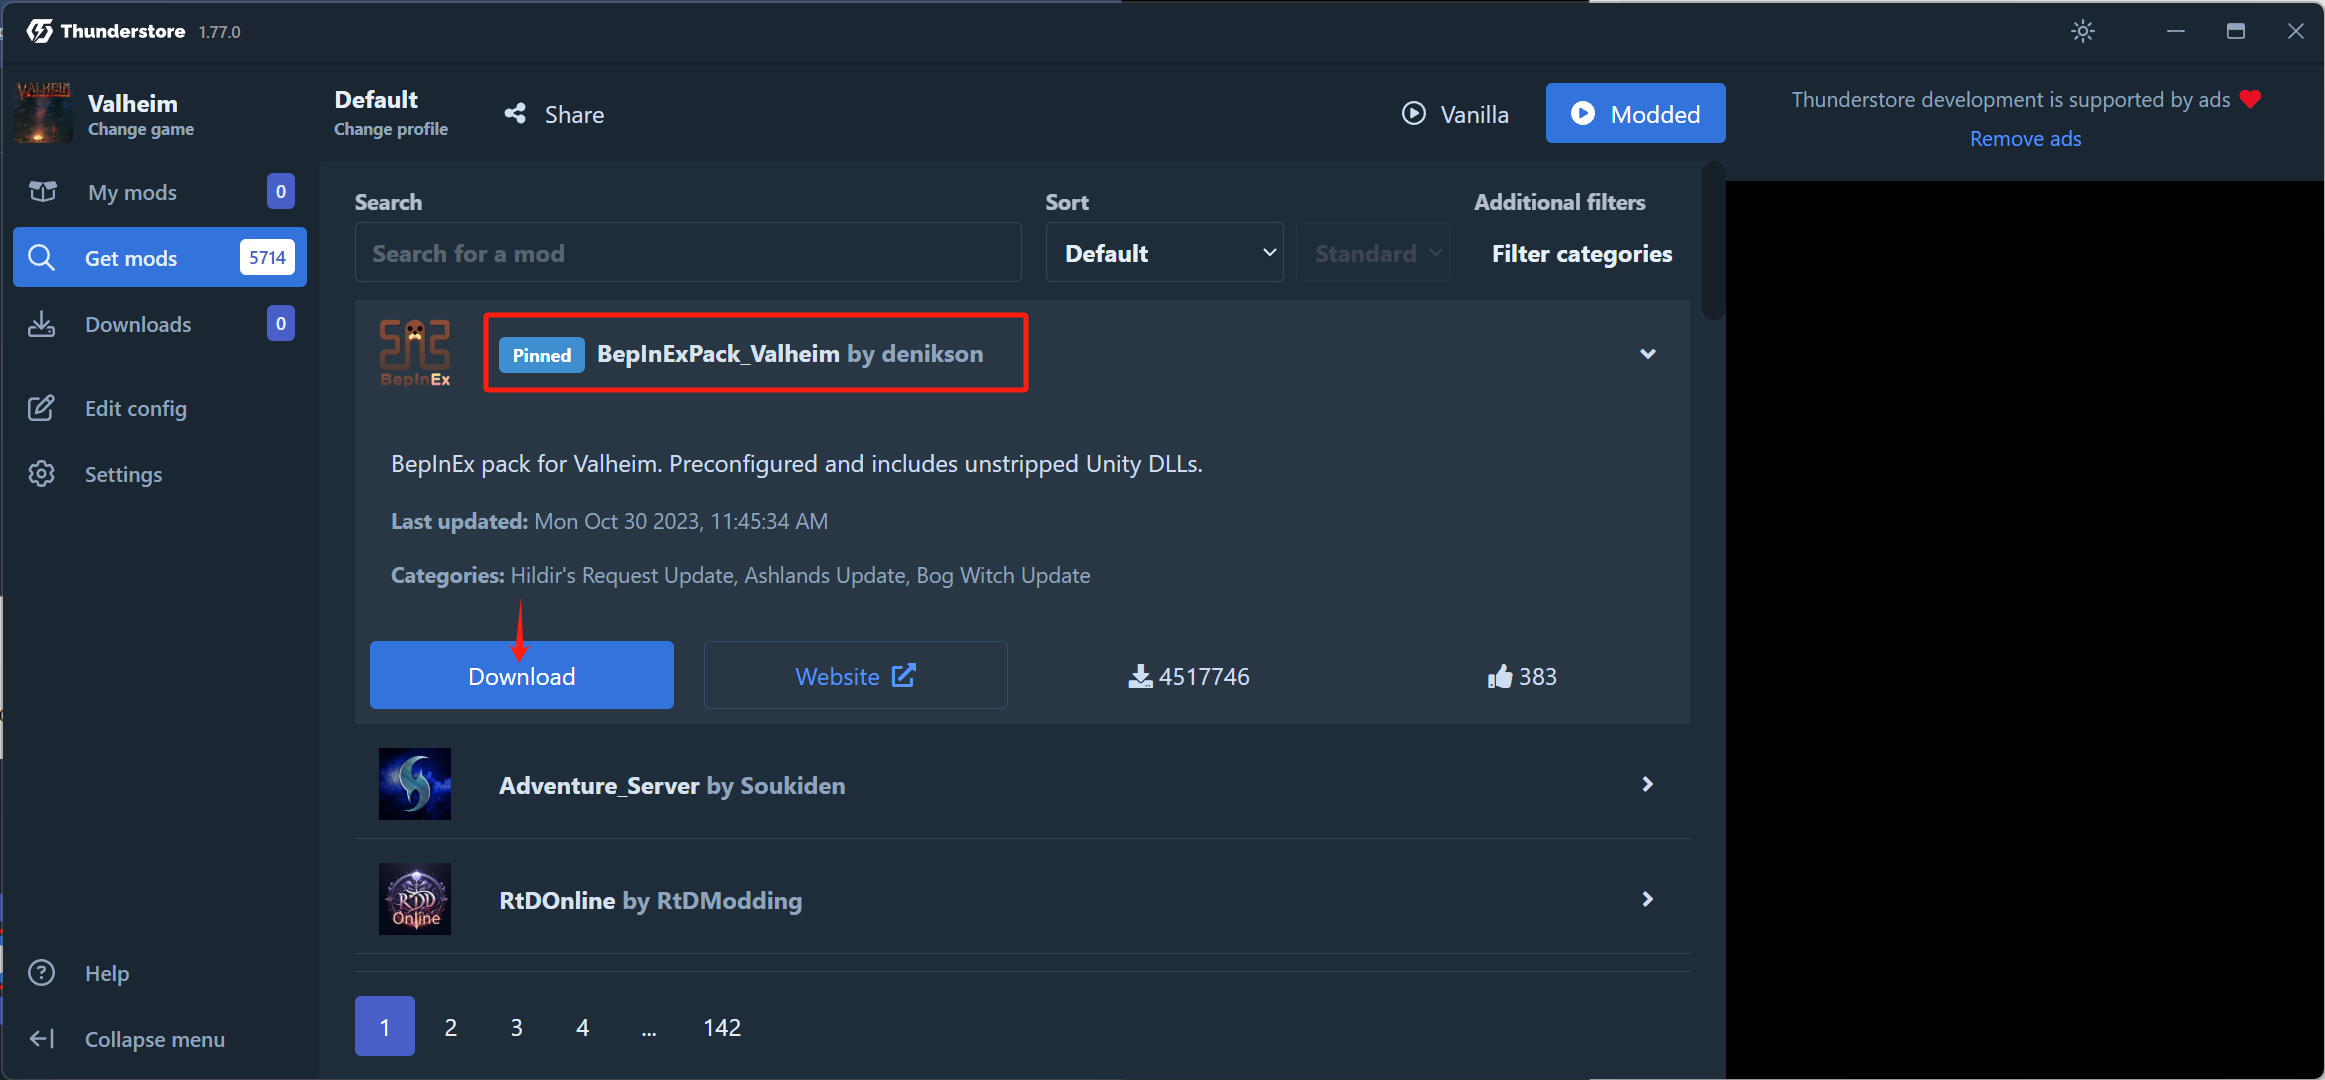2325x1080 pixels.
Task: Open Edit config in the sidebar
Action: click(x=135, y=408)
